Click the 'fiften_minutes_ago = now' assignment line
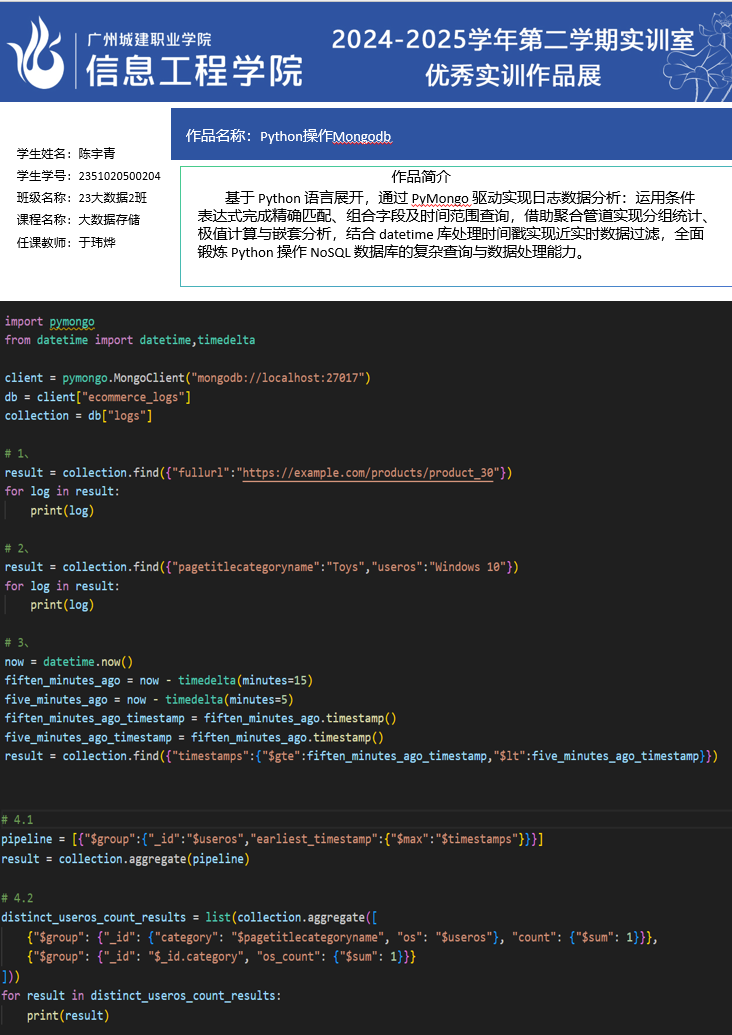The height and width of the screenshot is (1035, 732). click(158, 680)
